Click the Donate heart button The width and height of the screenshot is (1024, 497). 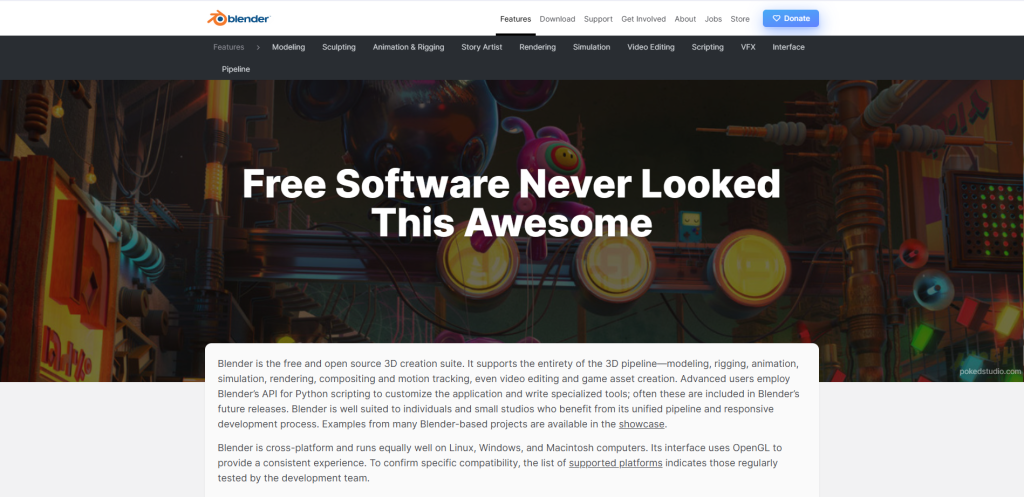(x=790, y=18)
